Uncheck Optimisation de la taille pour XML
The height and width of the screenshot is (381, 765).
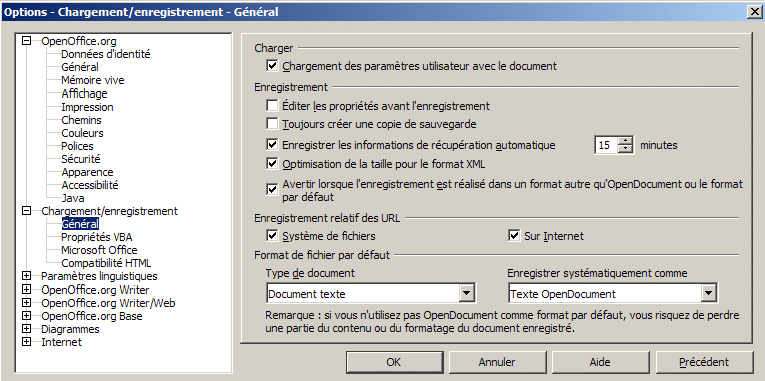pos(272,163)
